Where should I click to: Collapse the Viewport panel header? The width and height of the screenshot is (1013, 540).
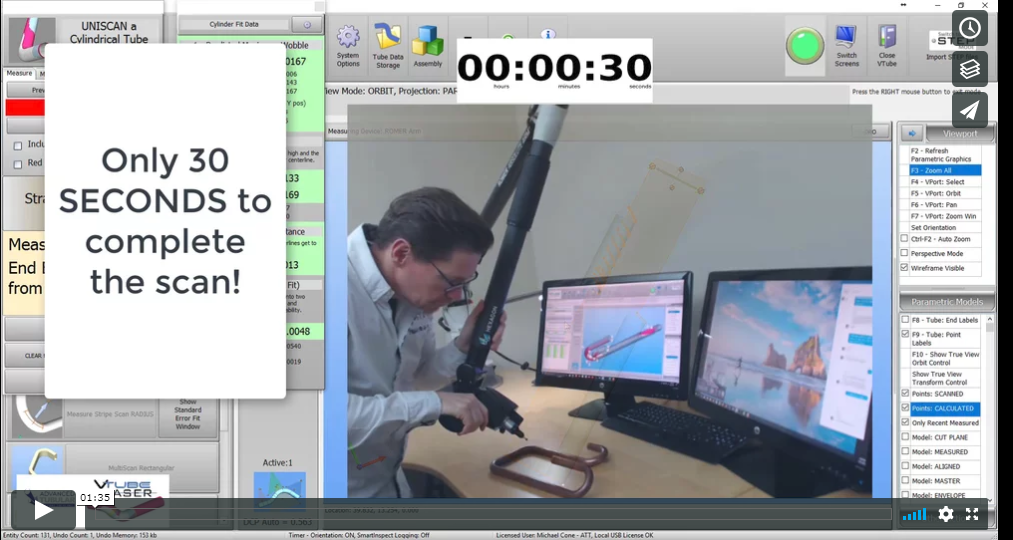click(953, 133)
